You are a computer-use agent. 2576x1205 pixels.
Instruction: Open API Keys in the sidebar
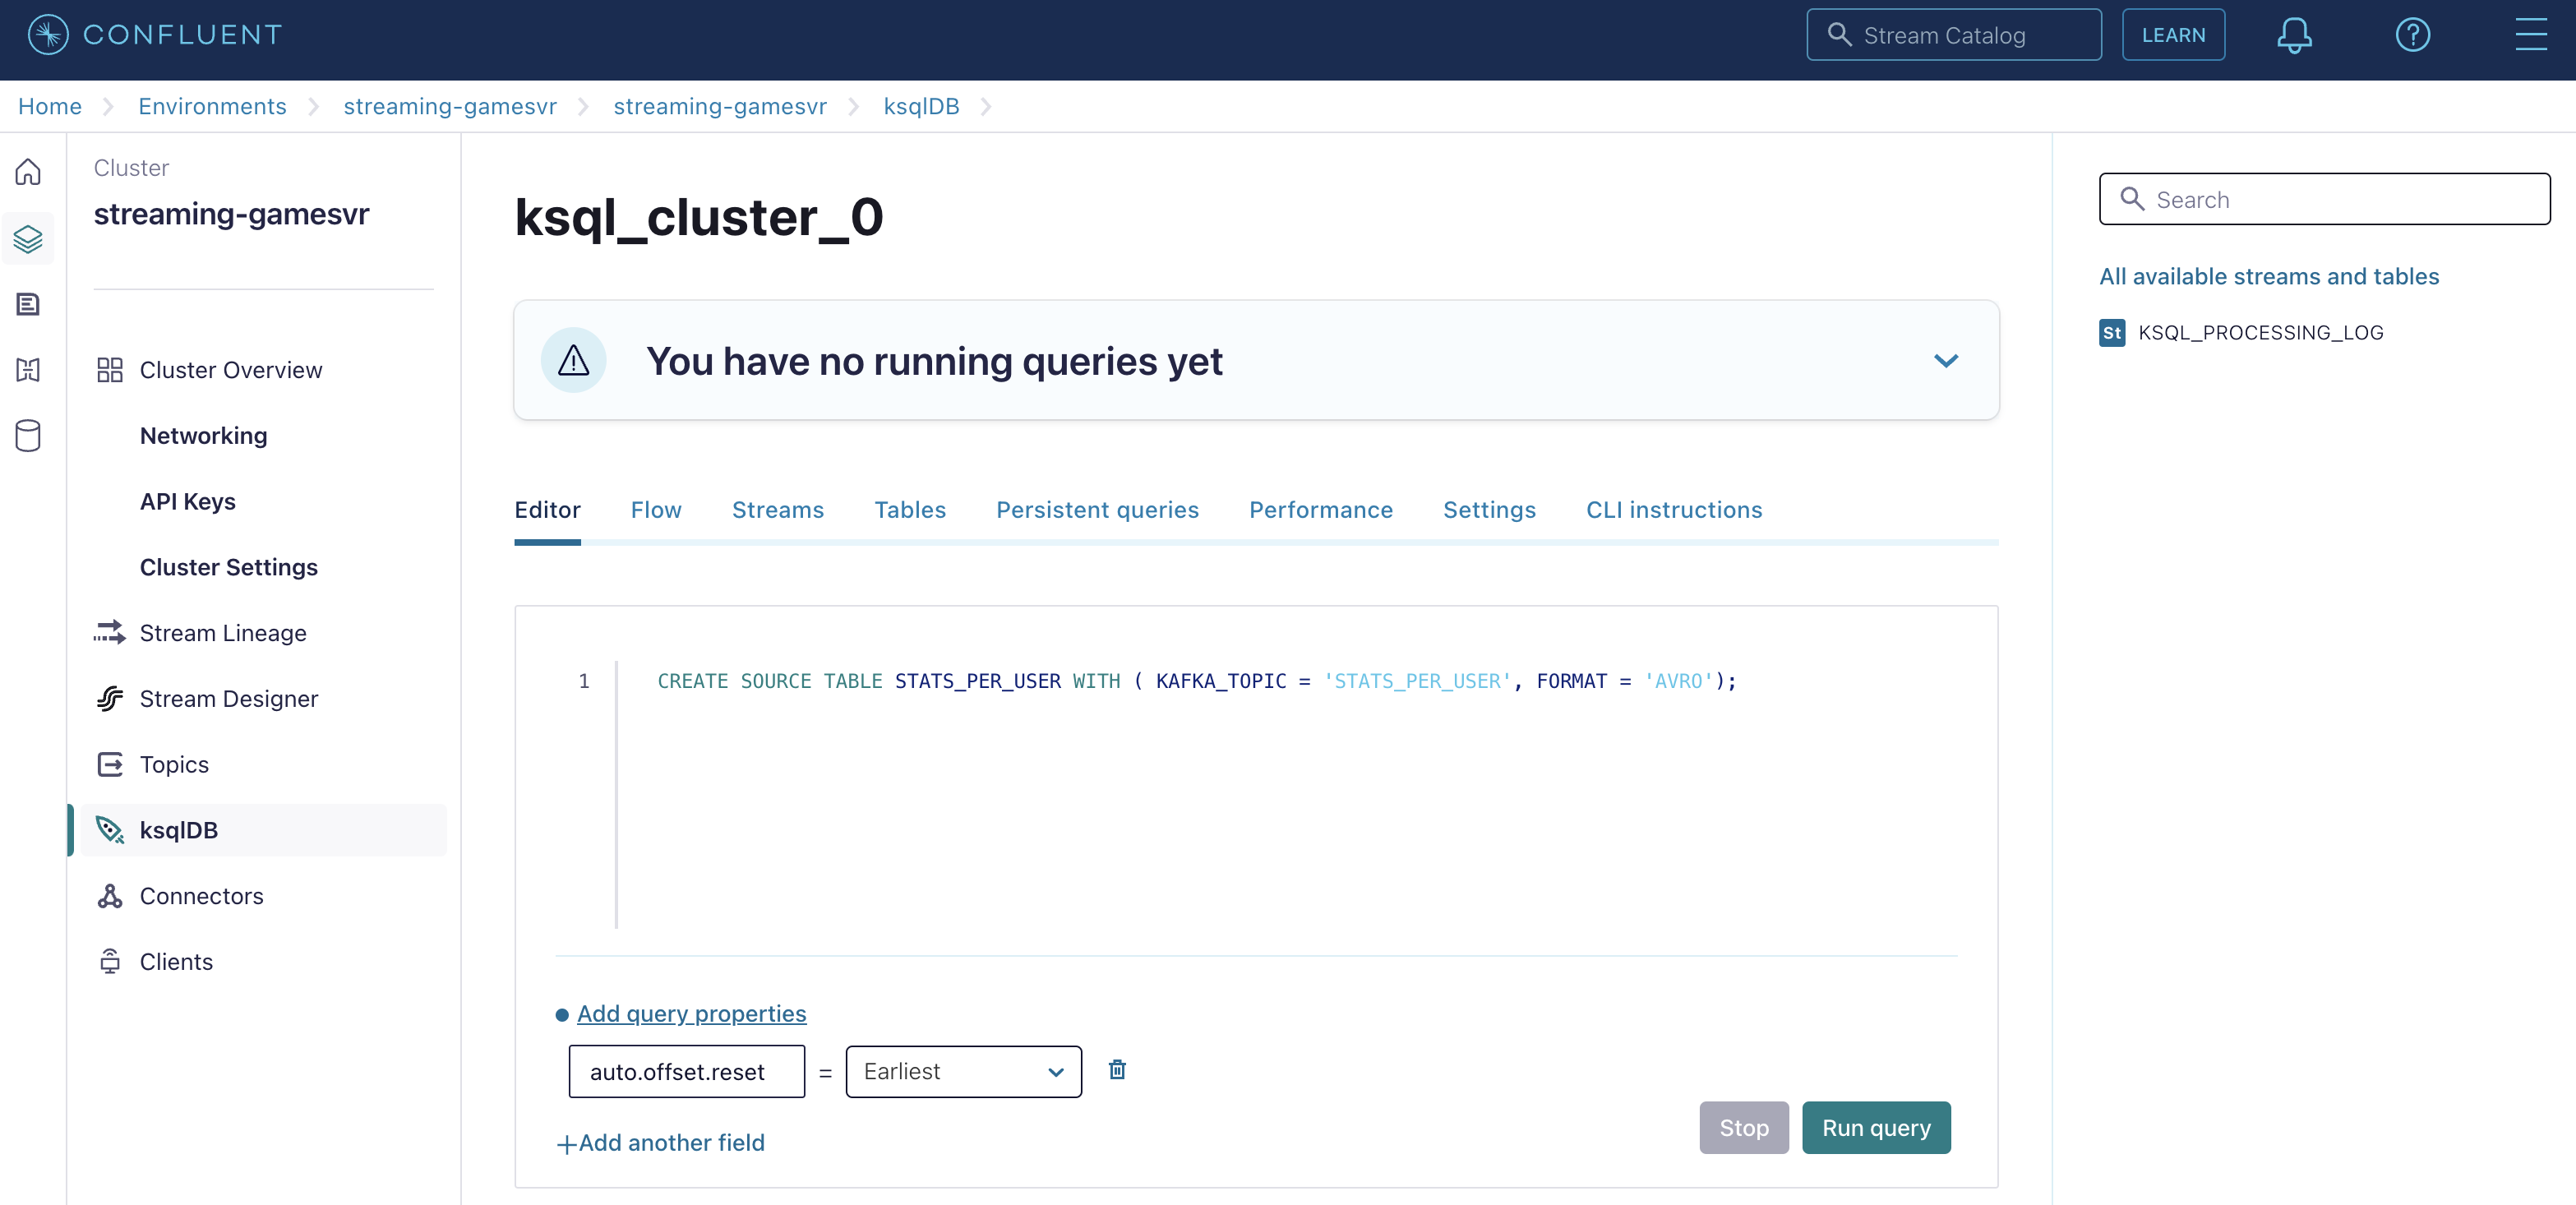click(188, 502)
